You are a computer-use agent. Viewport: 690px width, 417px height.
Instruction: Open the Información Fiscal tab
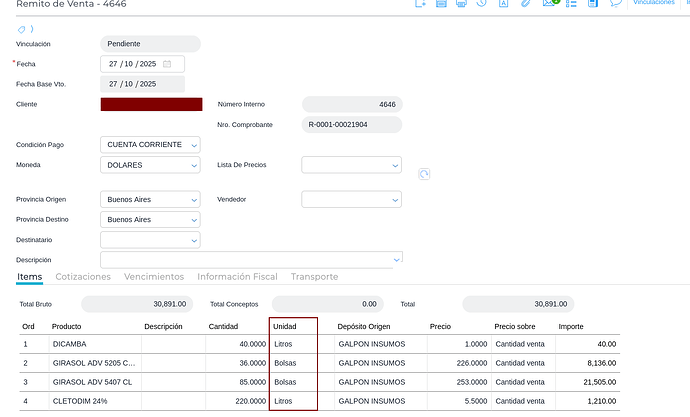click(x=237, y=277)
